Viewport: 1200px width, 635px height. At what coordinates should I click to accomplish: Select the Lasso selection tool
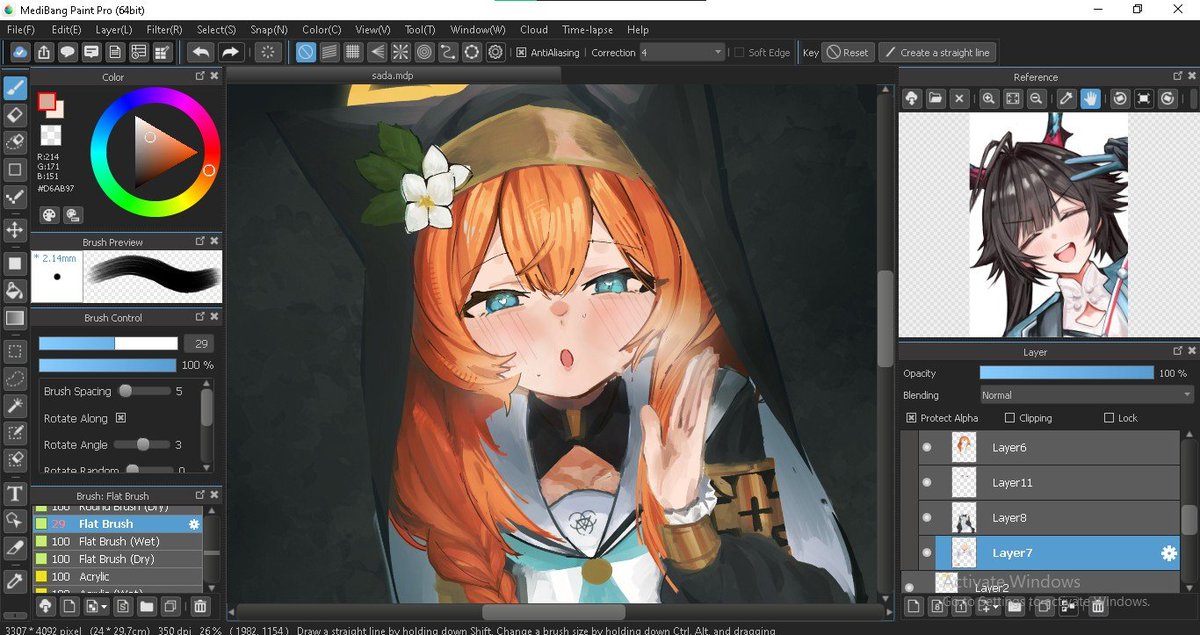[15, 378]
